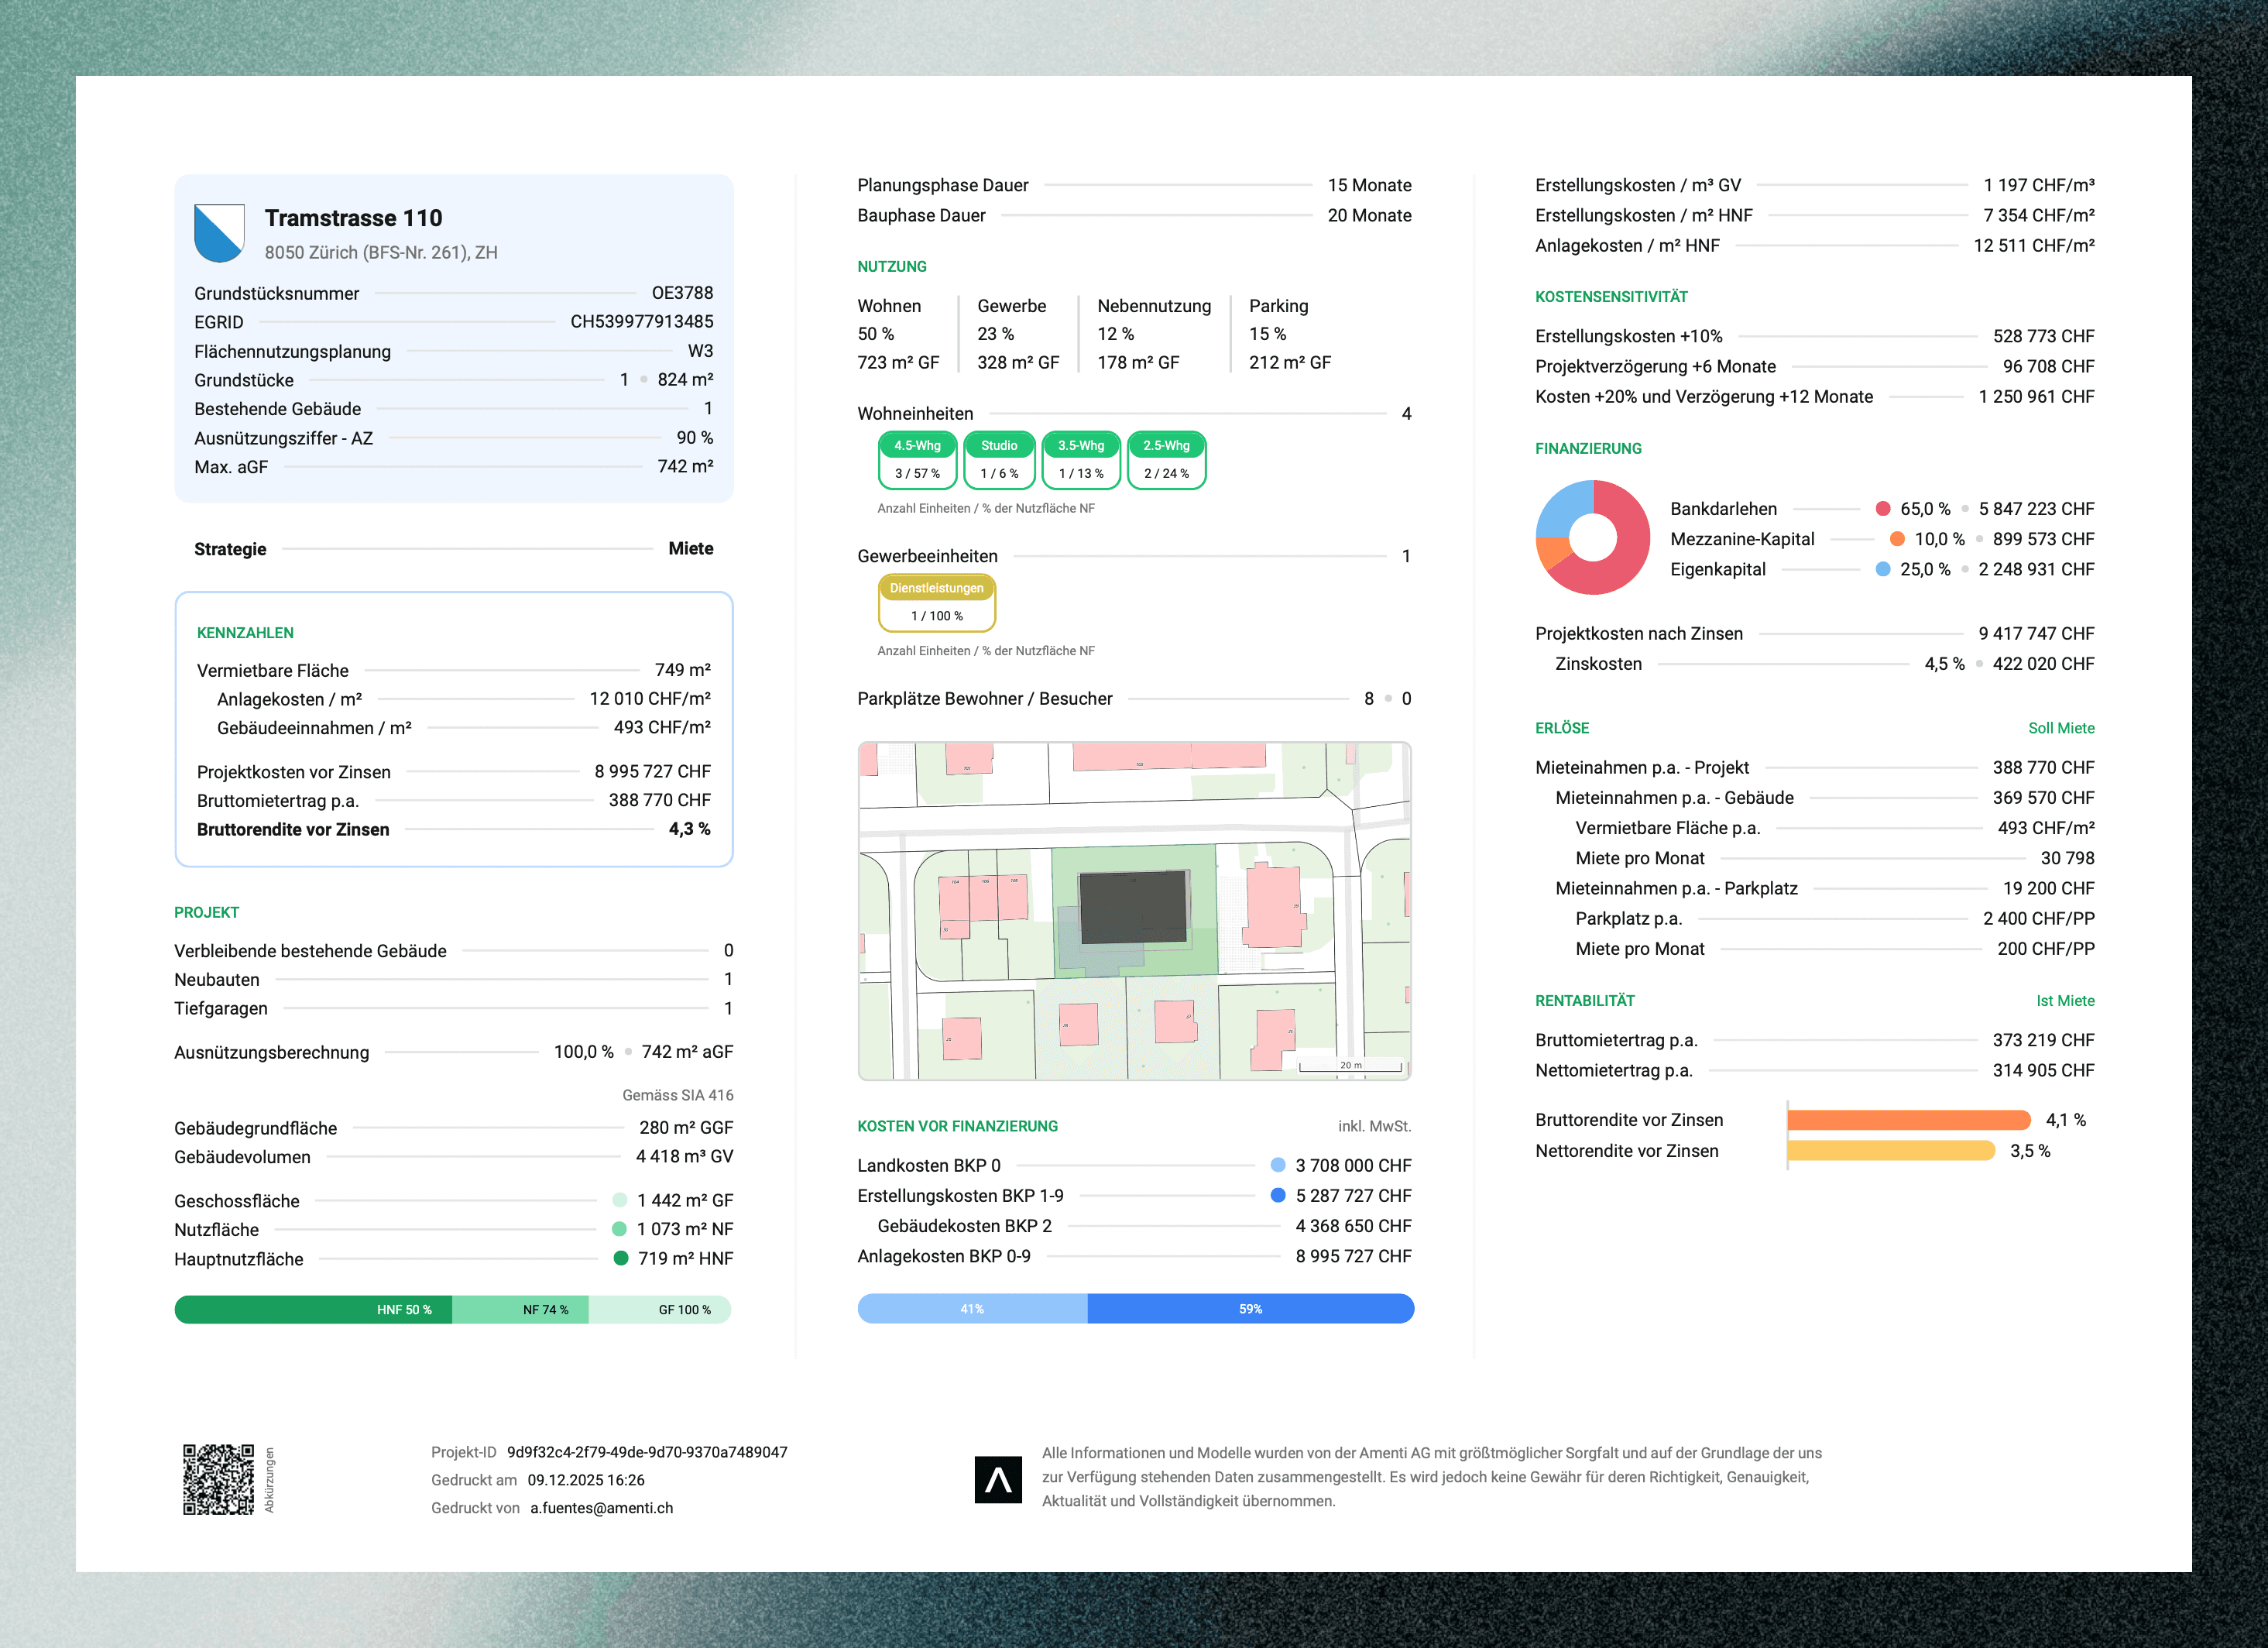Select the 2.5-Whg unit badge
Image resolution: width=2268 pixels, height=1648 pixels.
tap(1166, 459)
